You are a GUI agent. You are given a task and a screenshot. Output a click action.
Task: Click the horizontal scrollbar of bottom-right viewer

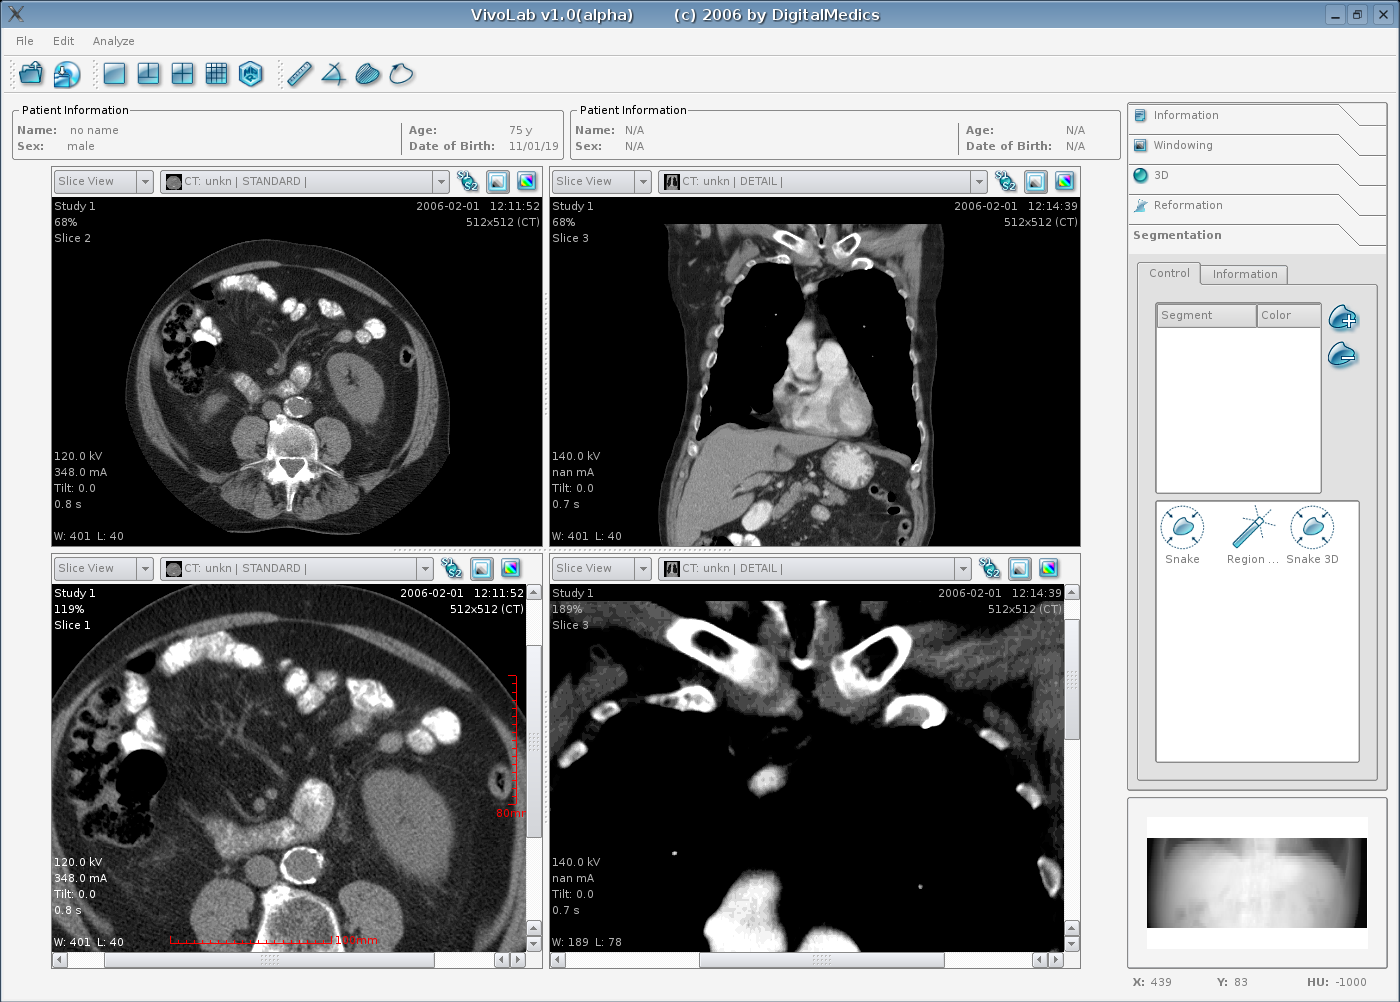pos(821,960)
